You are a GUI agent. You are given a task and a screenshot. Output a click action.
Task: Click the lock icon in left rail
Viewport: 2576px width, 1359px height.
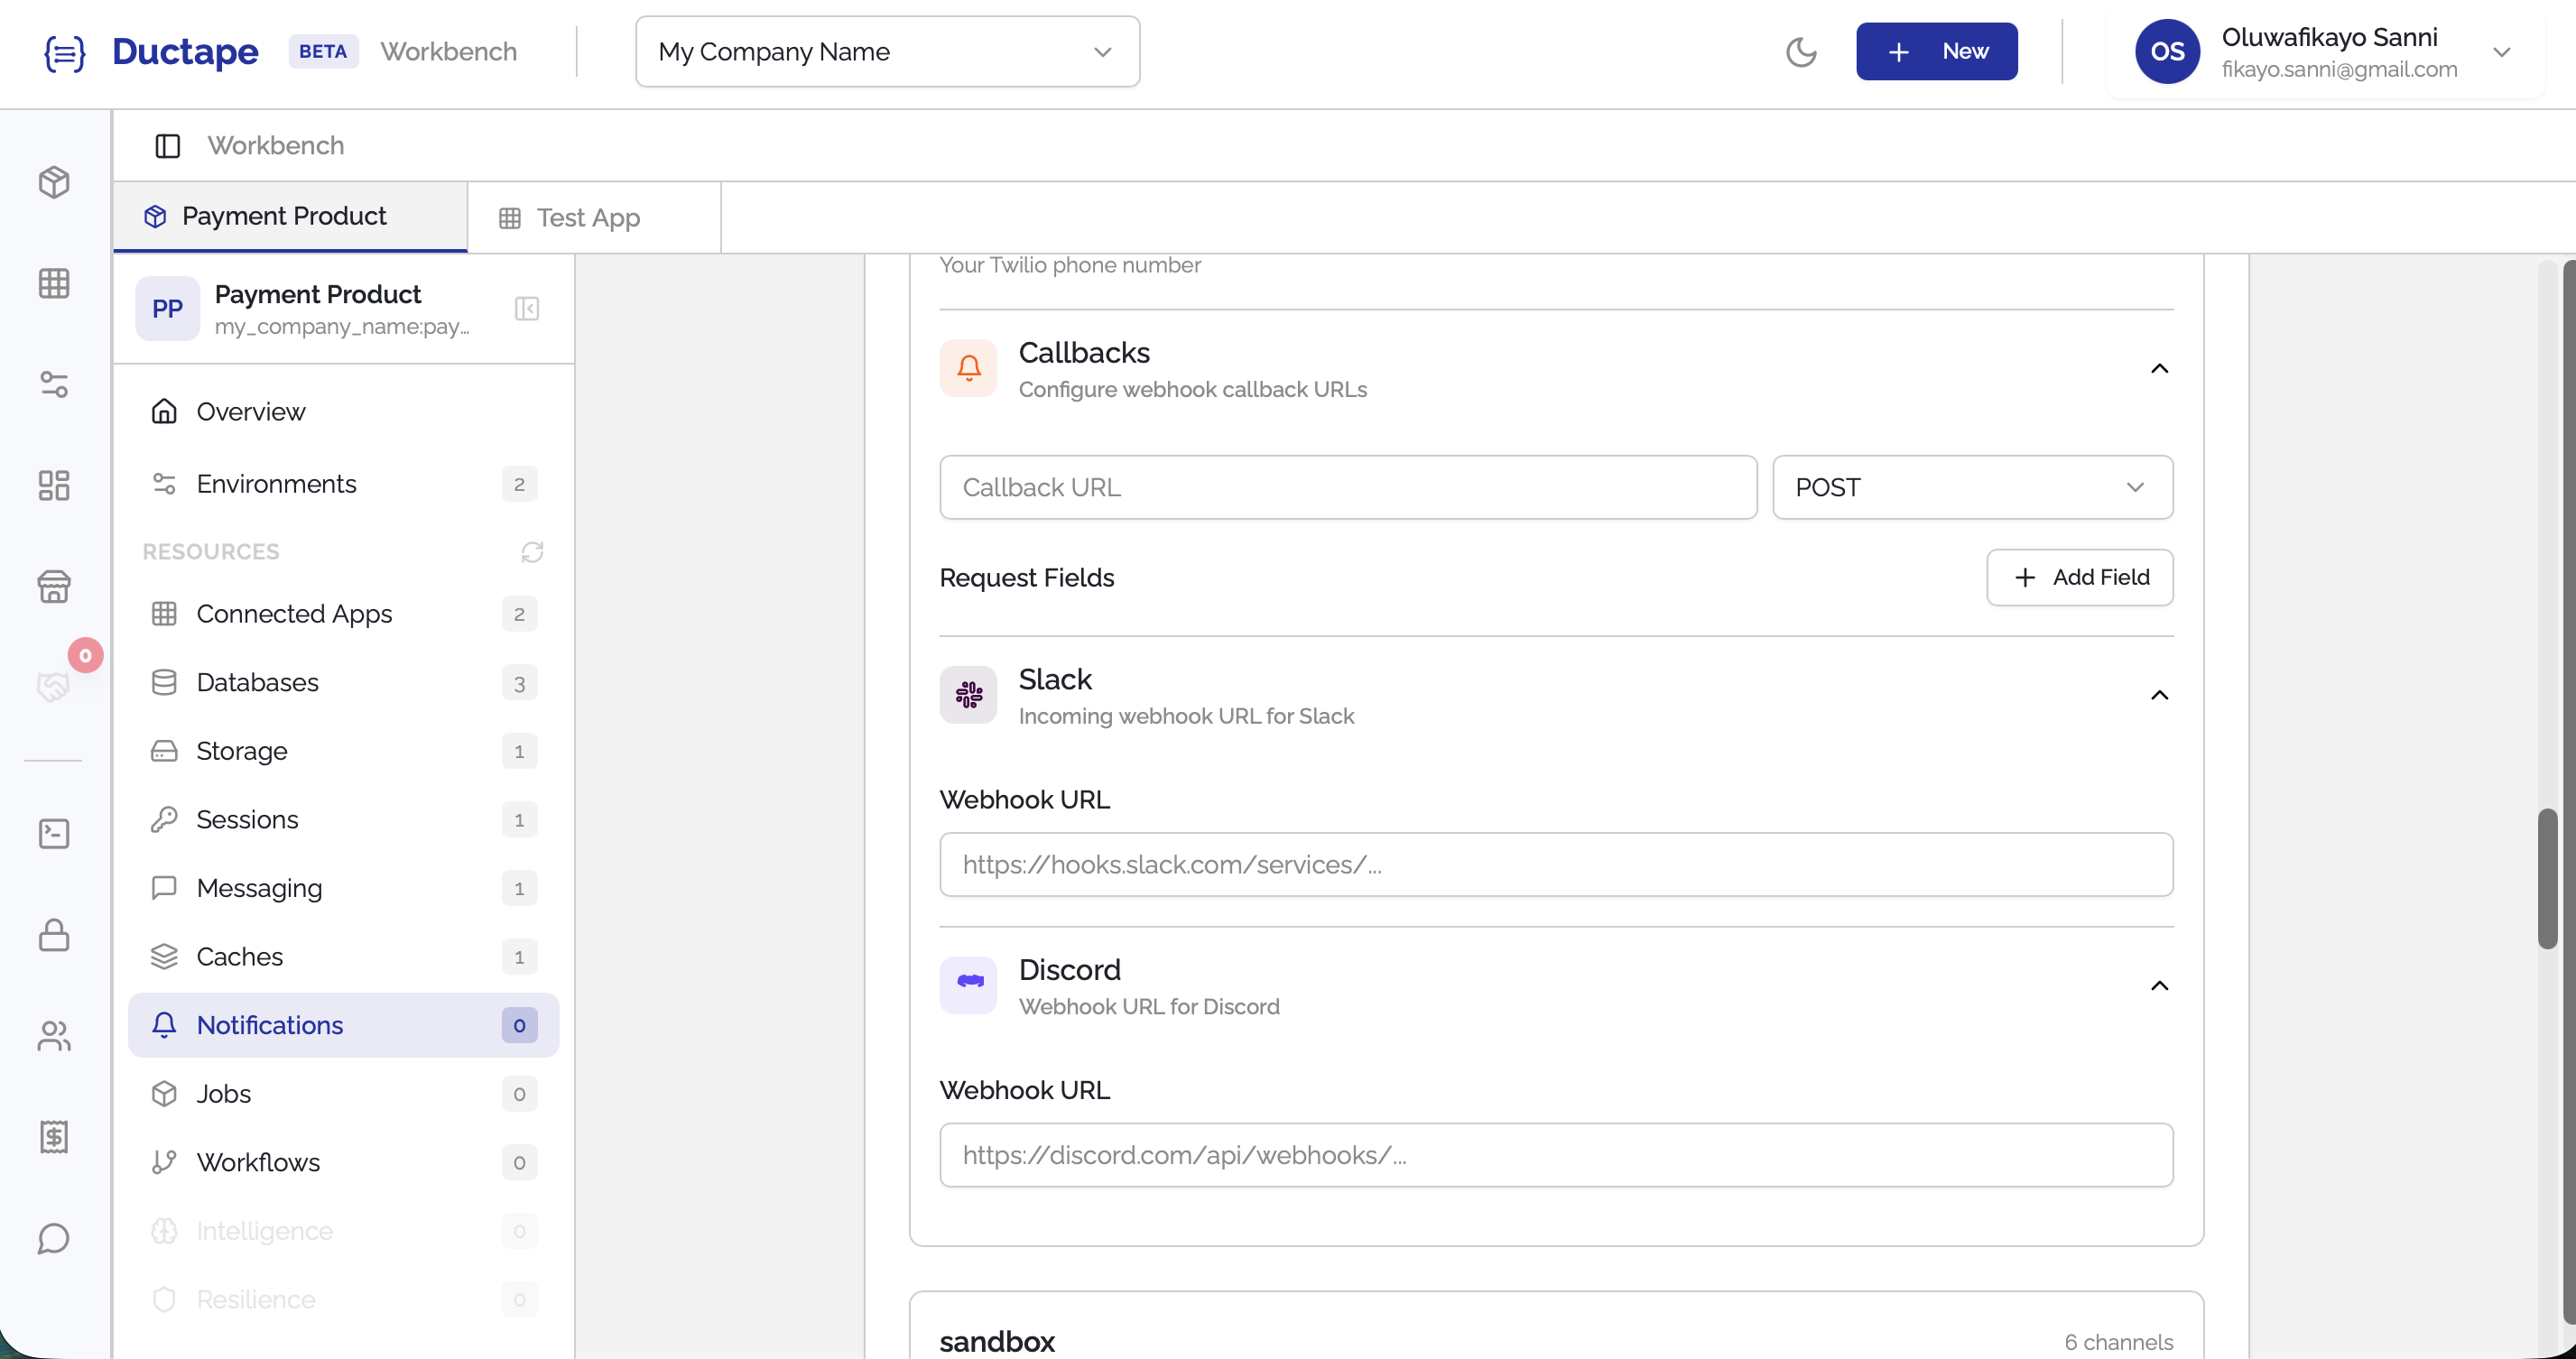[x=54, y=935]
